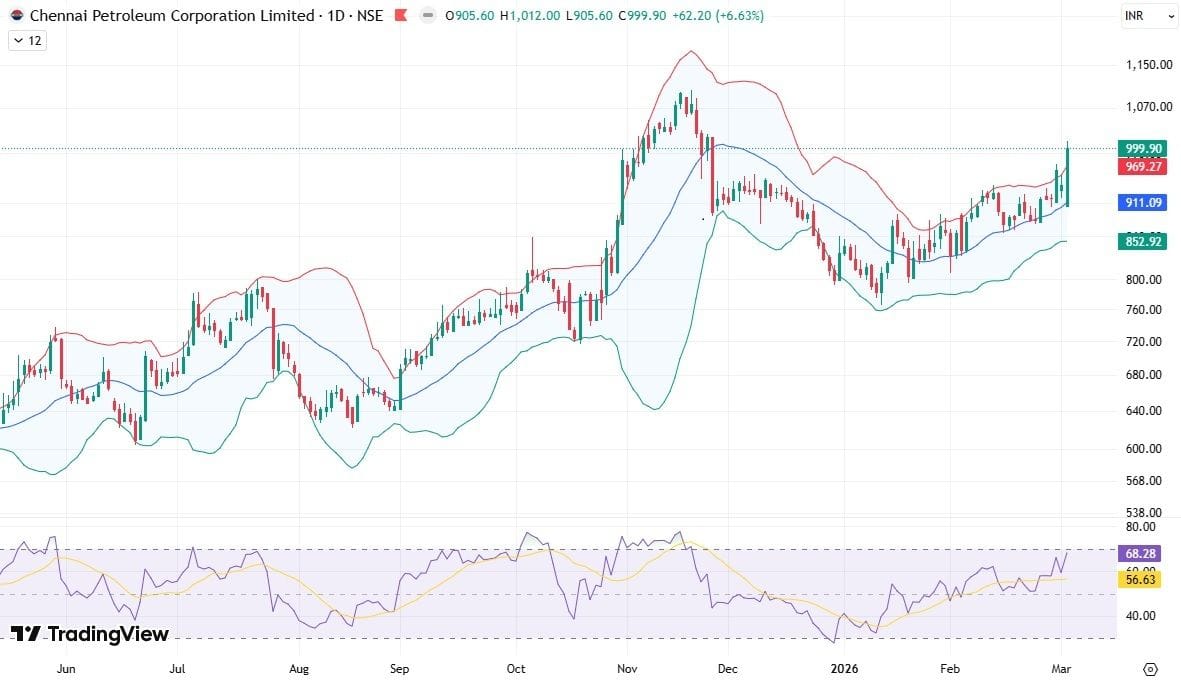Open chart settings gear on the time axis
The width and height of the screenshot is (1181, 683).
[1150, 669]
